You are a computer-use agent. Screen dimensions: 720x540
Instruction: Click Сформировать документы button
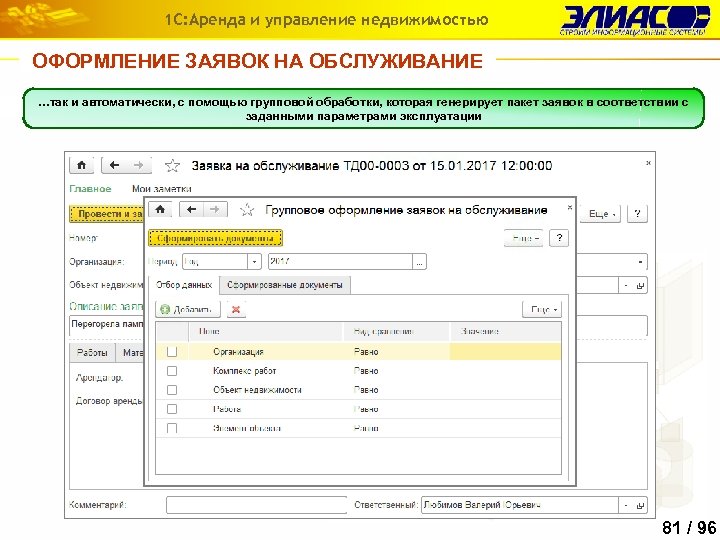coord(215,238)
